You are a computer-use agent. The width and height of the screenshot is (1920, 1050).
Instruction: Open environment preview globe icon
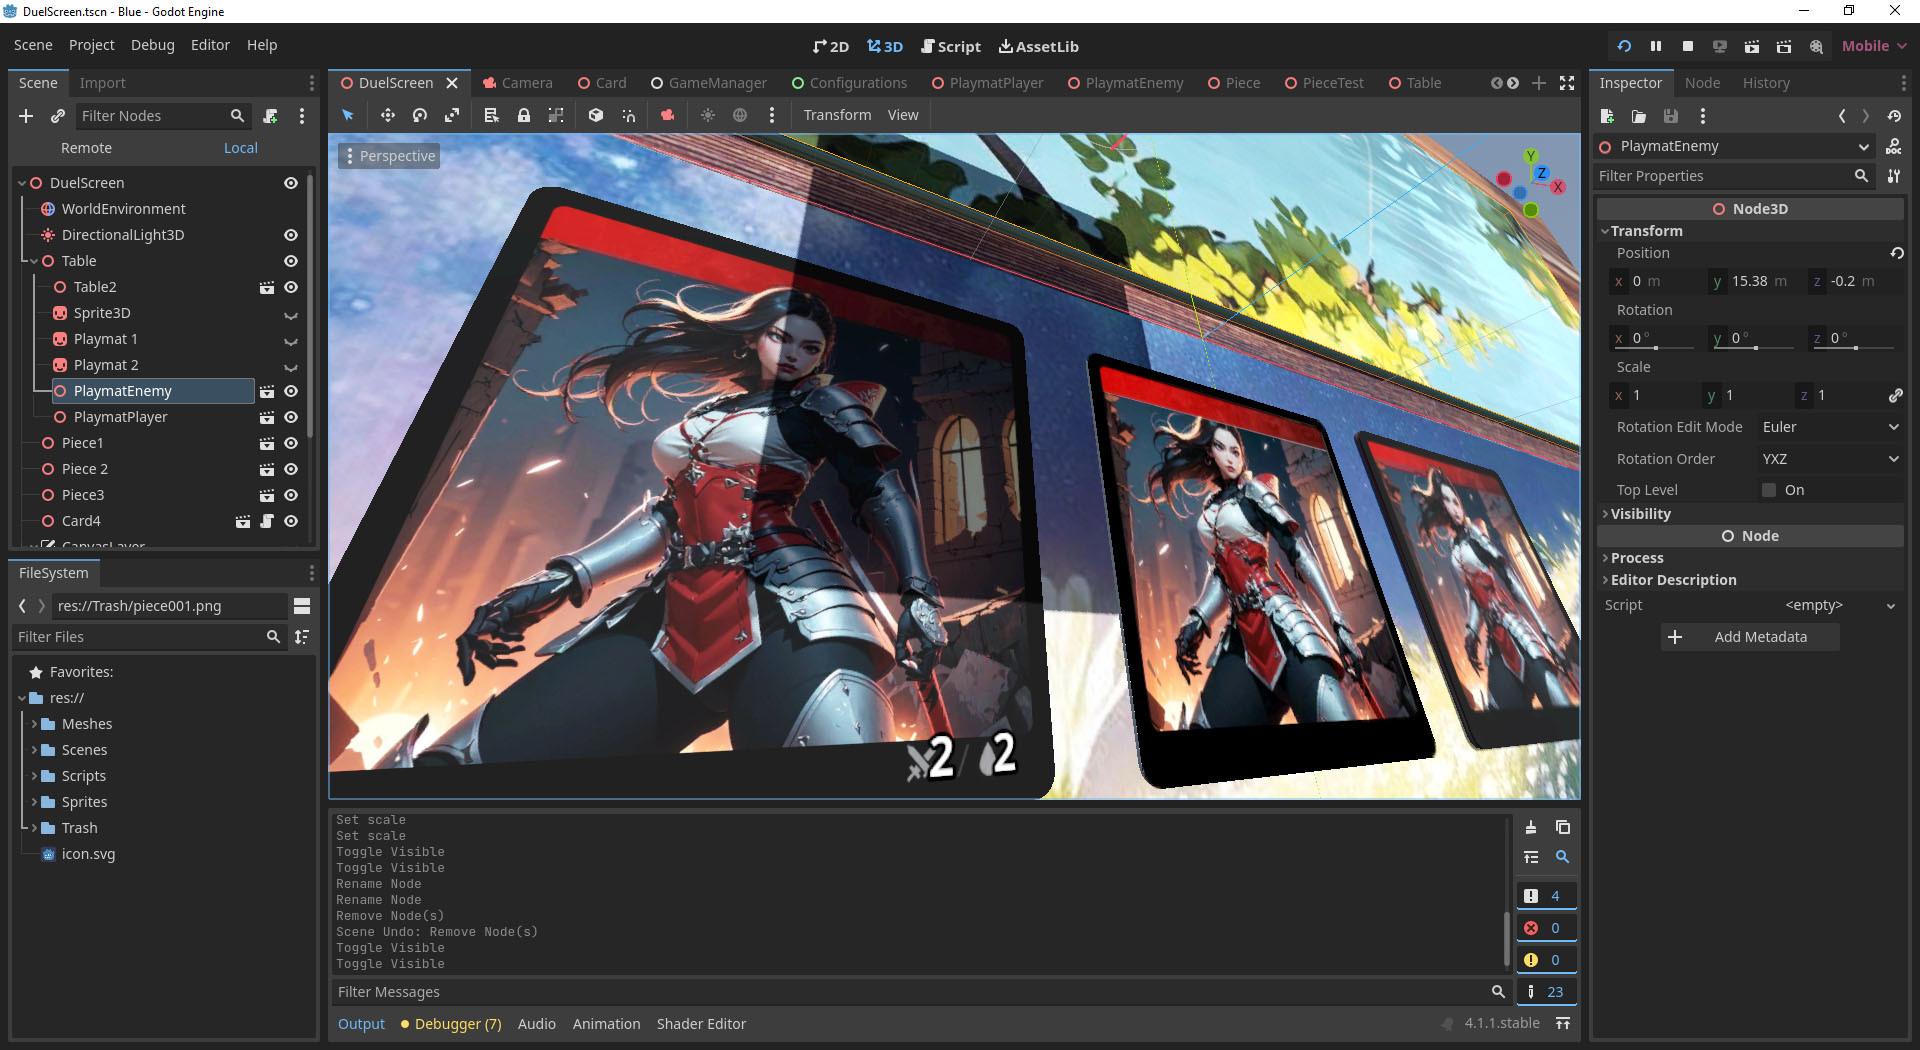[740, 115]
